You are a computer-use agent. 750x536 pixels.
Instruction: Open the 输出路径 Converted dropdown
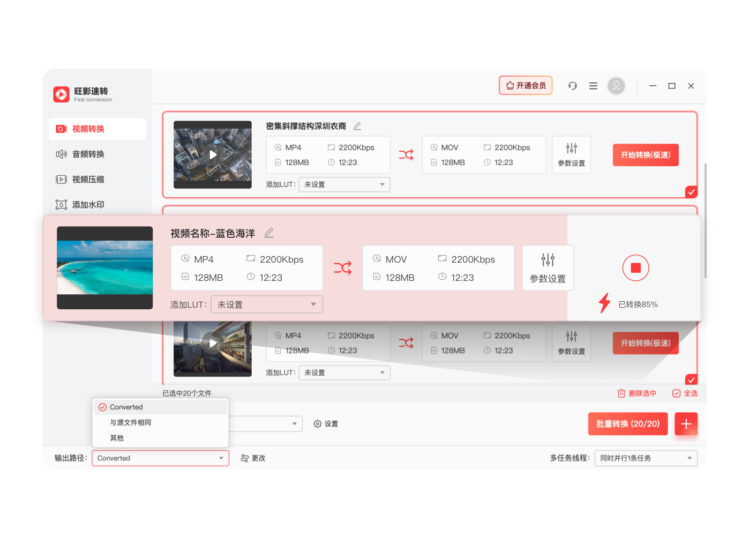point(161,458)
